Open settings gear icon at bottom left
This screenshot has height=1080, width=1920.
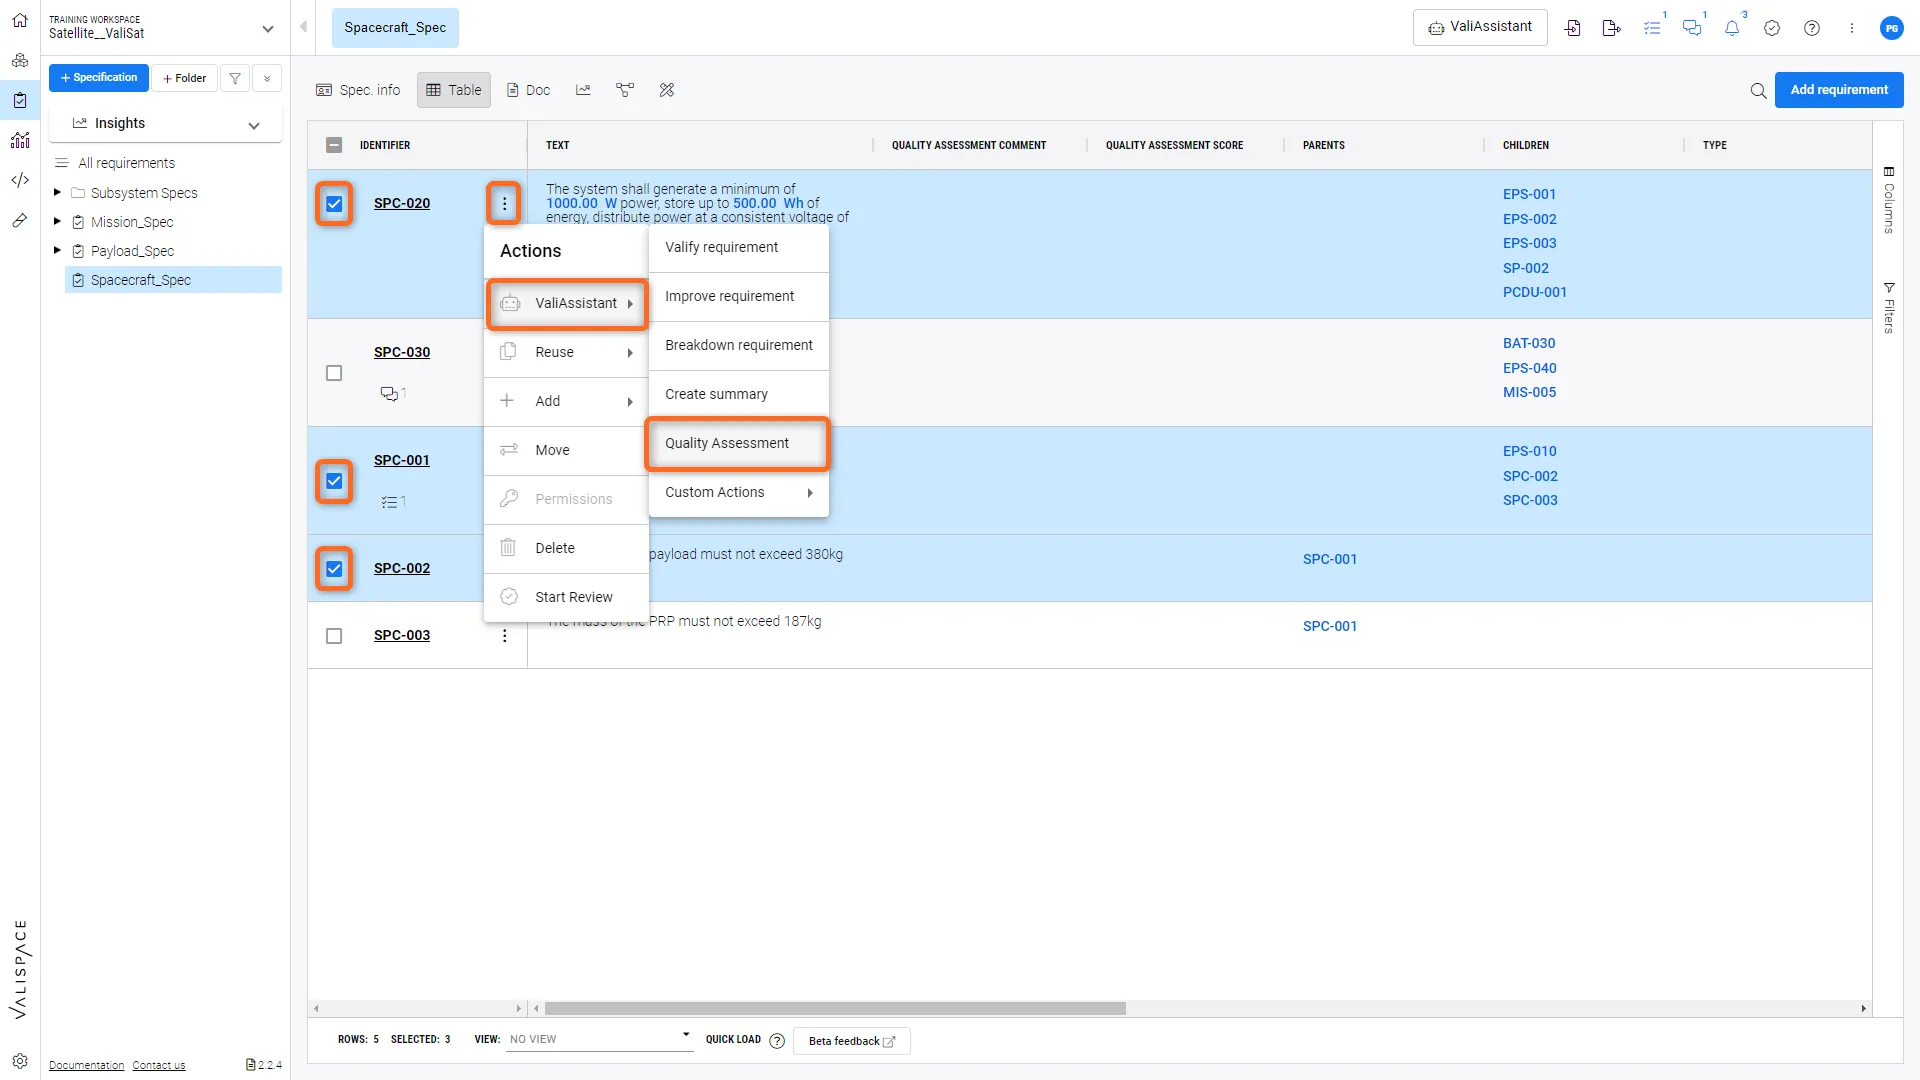pos(20,1061)
